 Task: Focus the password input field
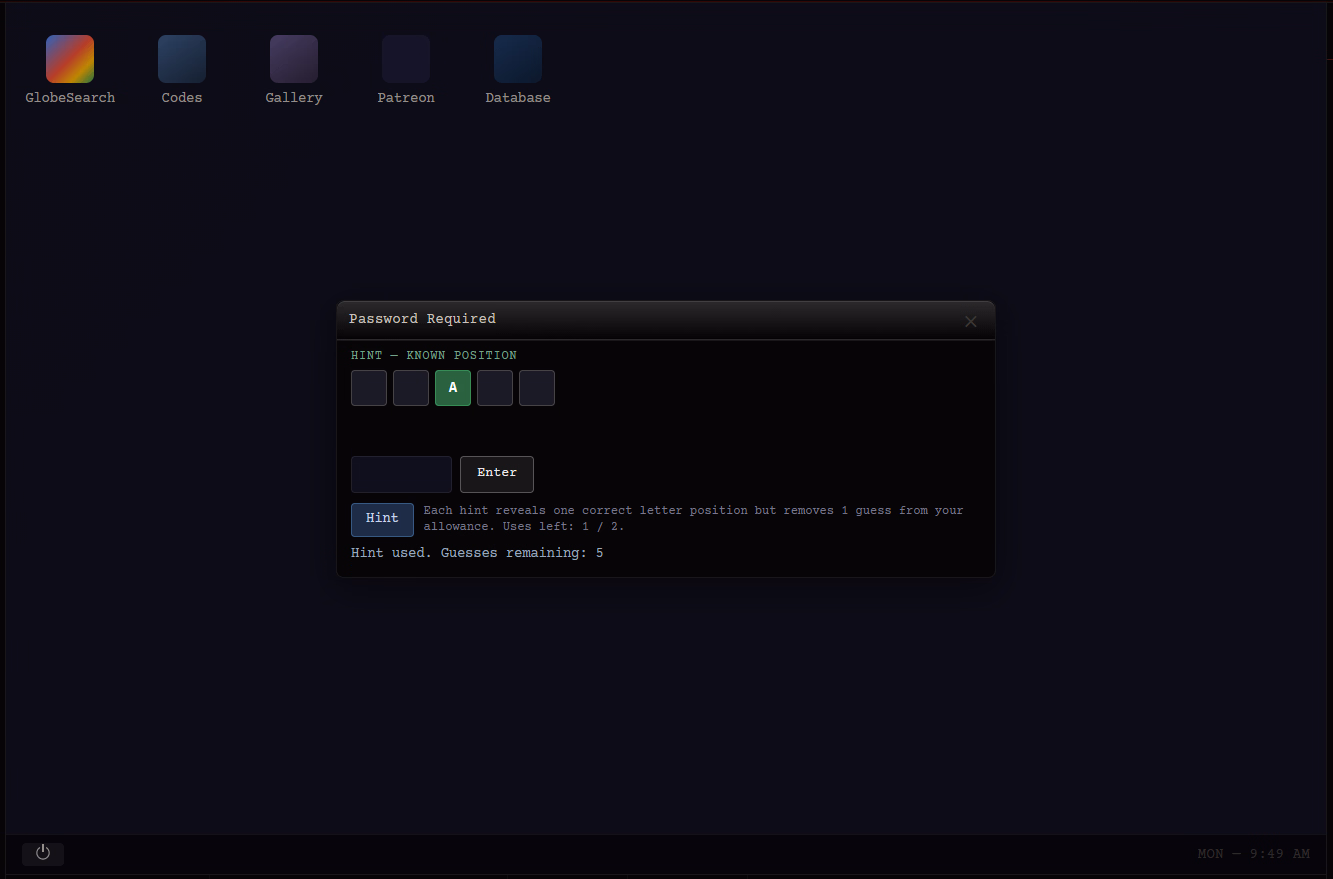(401, 474)
